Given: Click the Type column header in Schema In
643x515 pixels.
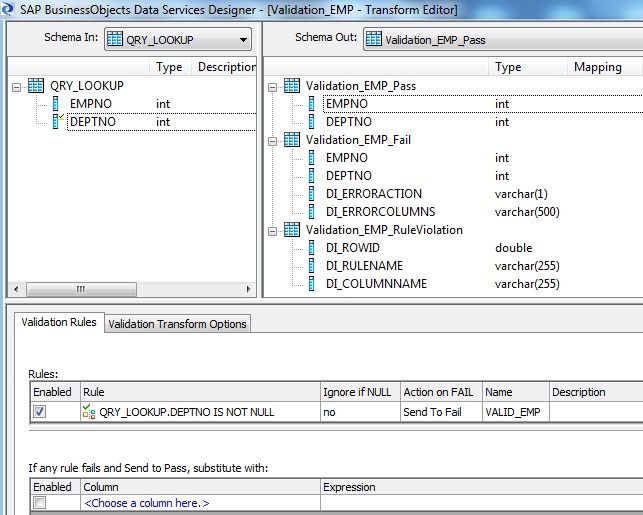Looking at the screenshot, I should point(169,67).
